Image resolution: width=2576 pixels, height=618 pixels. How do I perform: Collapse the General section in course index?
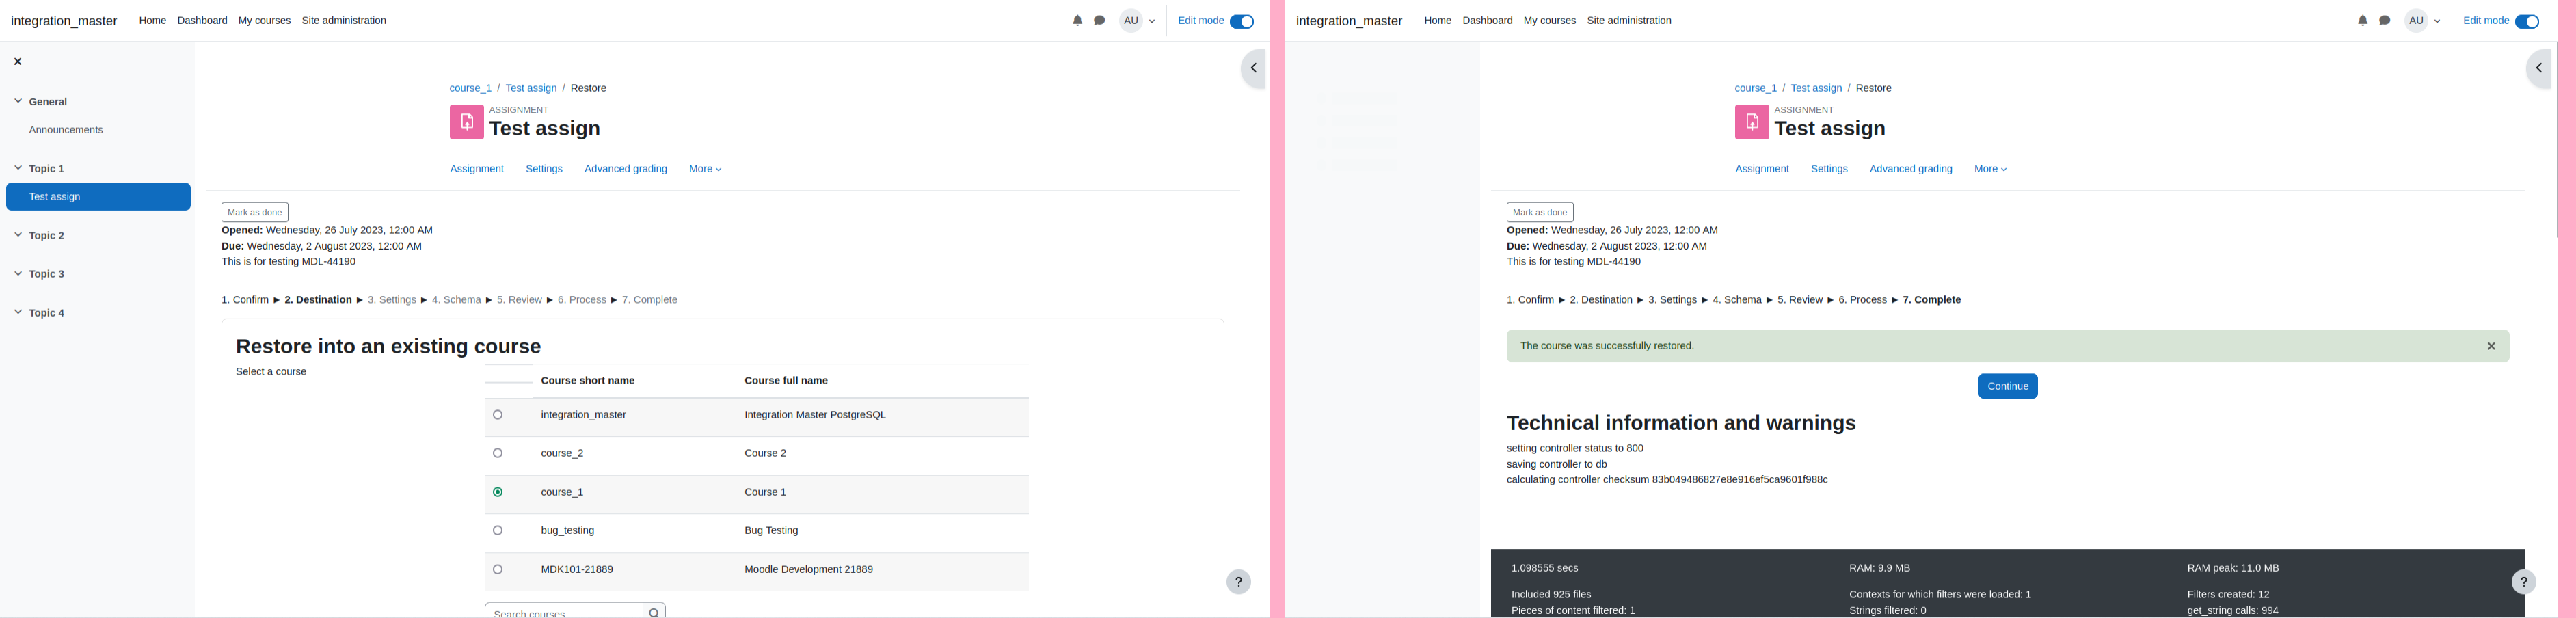[x=18, y=101]
